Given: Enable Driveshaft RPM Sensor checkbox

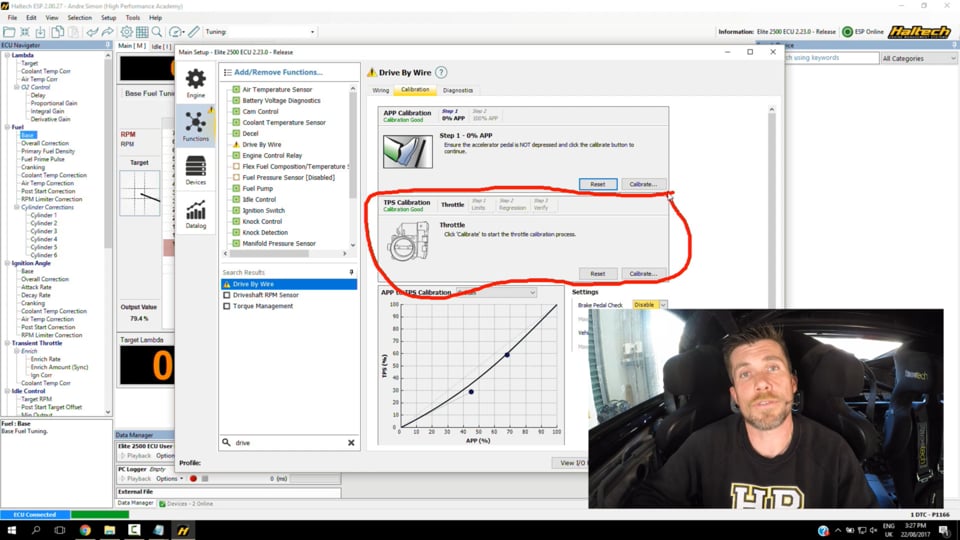Looking at the screenshot, I should [x=227, y=295].
